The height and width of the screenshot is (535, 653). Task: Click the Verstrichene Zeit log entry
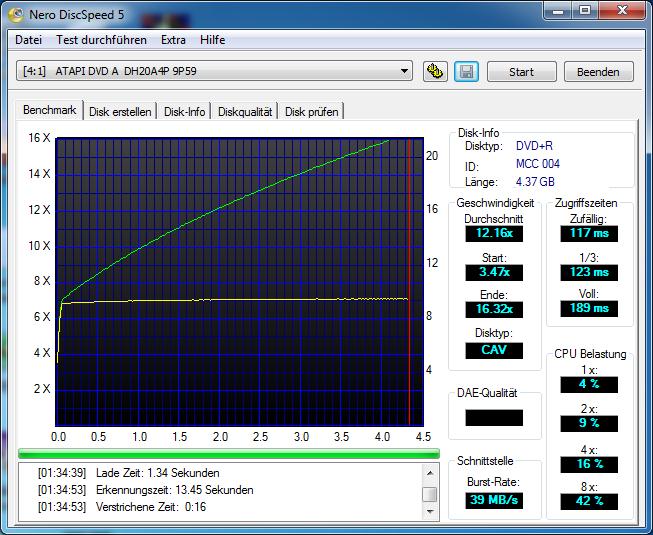click(x=122, y=507)
